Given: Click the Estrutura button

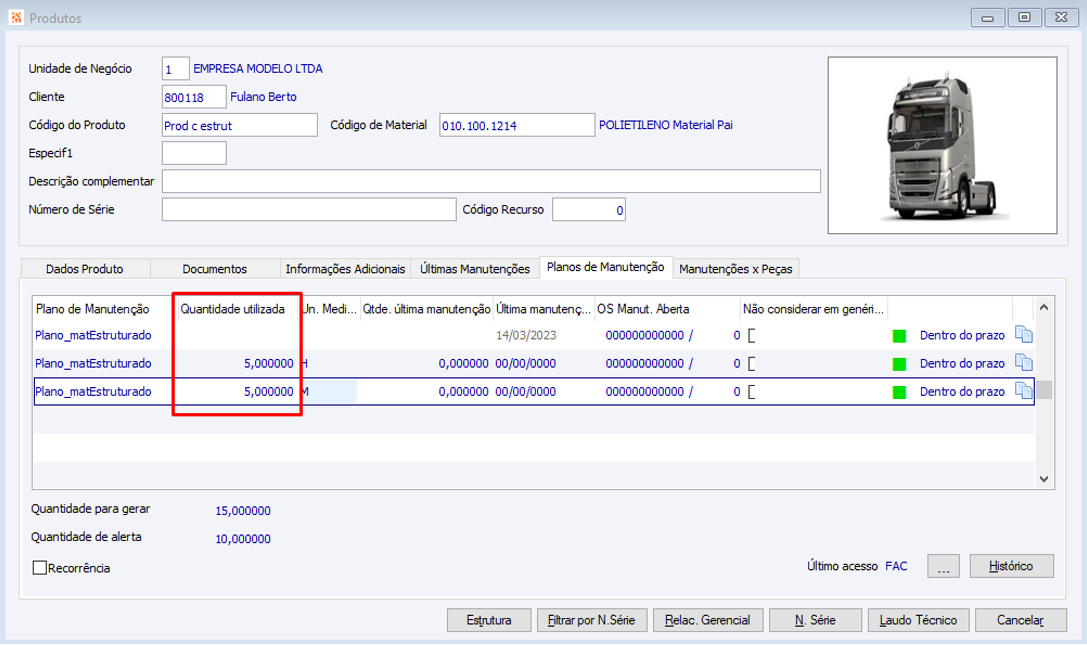Looking at the screenshot, I should [x=489, y=620].
